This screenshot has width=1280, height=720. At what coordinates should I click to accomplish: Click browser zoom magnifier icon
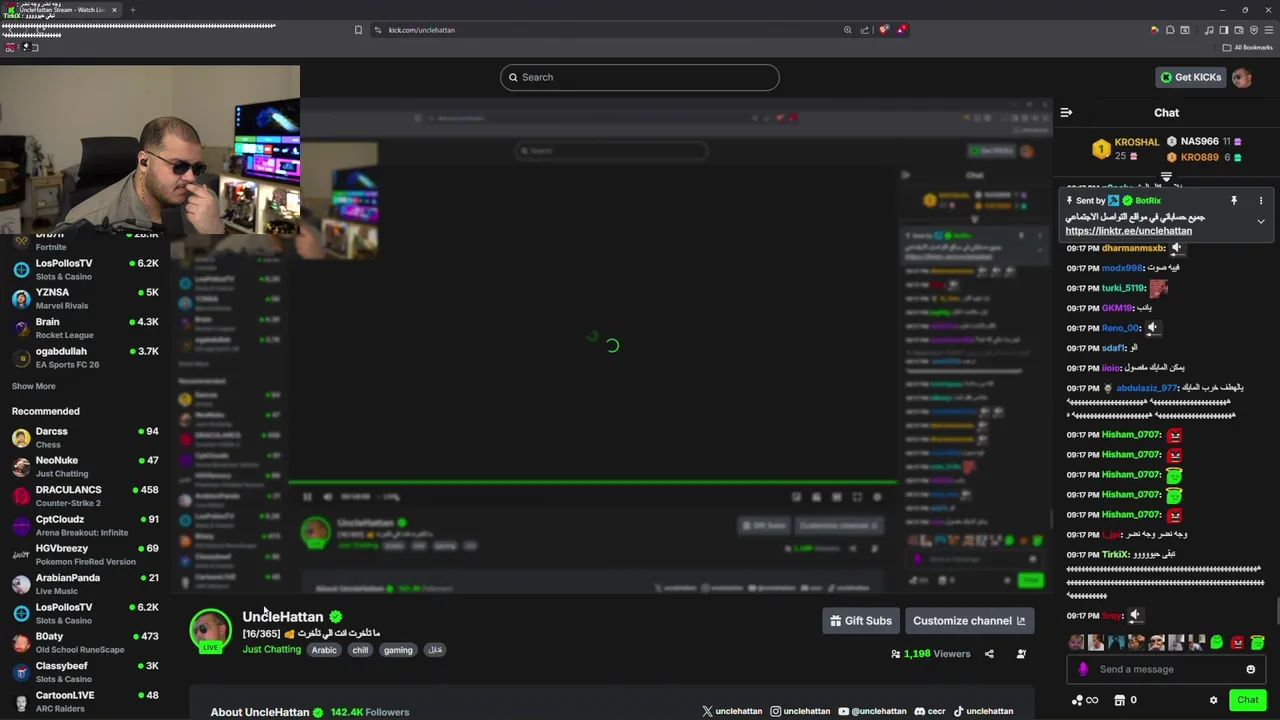pos(848,30)
